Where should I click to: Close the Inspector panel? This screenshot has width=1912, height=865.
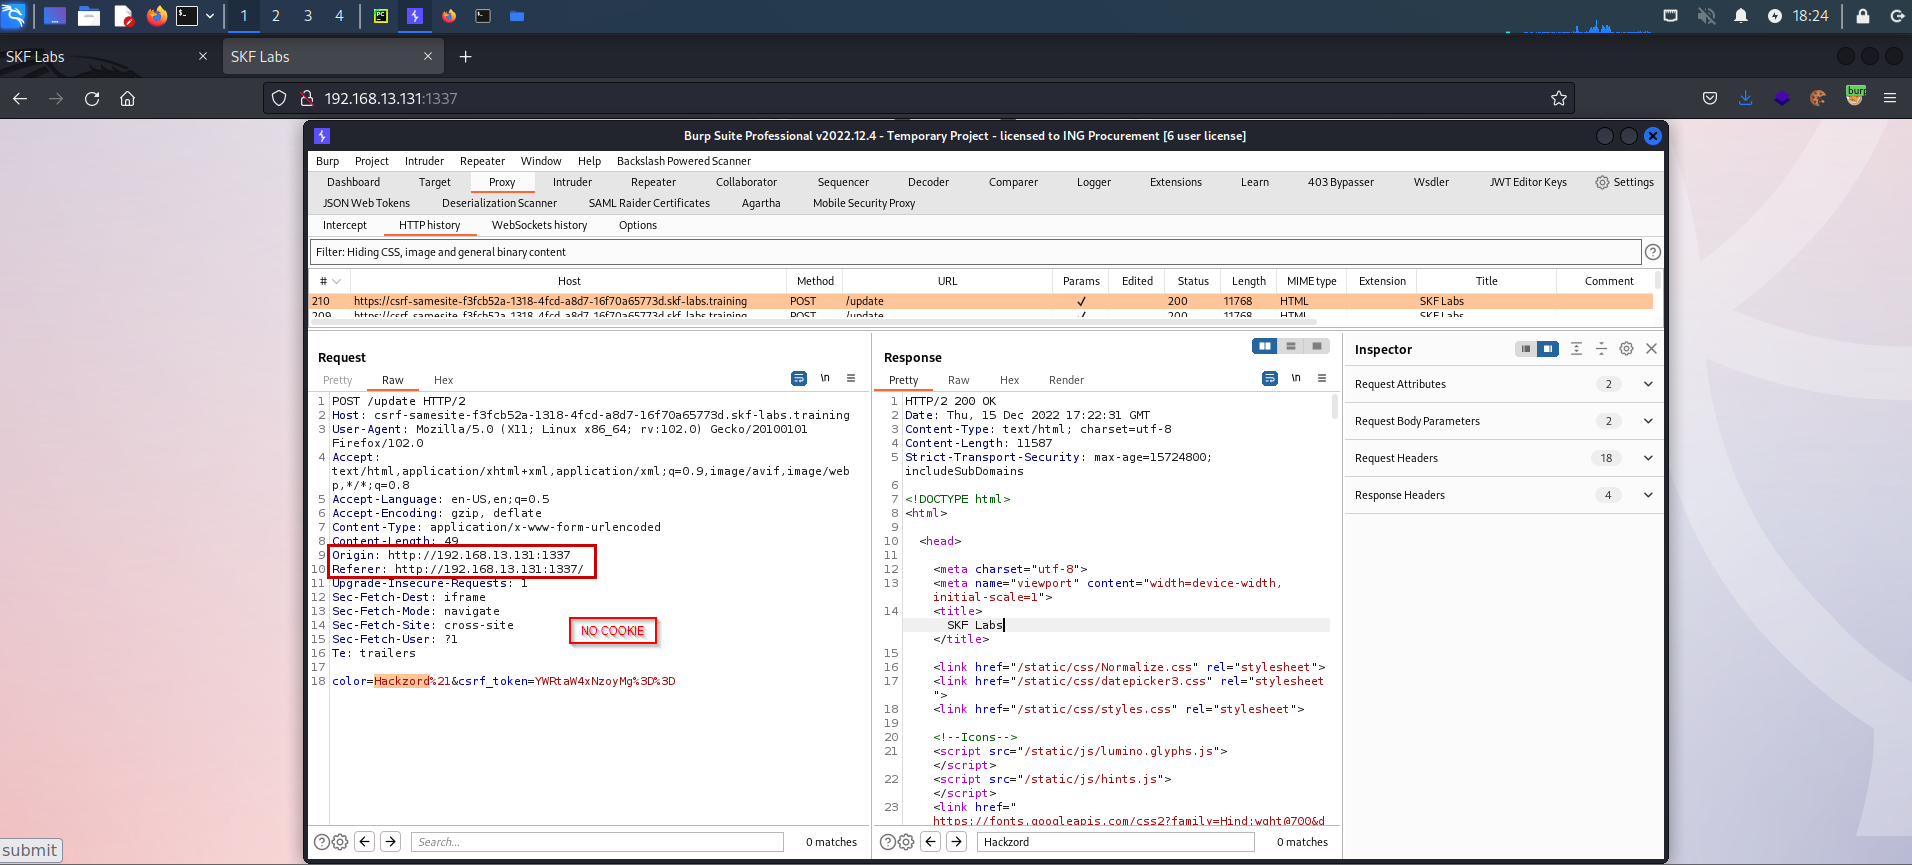point(1651,349)
